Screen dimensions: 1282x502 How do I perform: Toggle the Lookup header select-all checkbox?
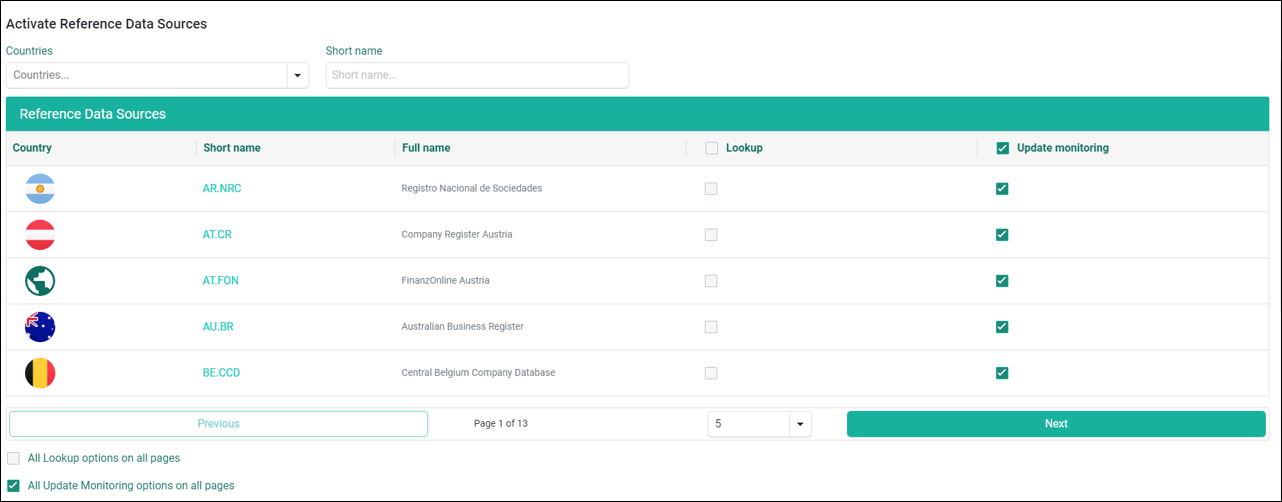point(712,148)
